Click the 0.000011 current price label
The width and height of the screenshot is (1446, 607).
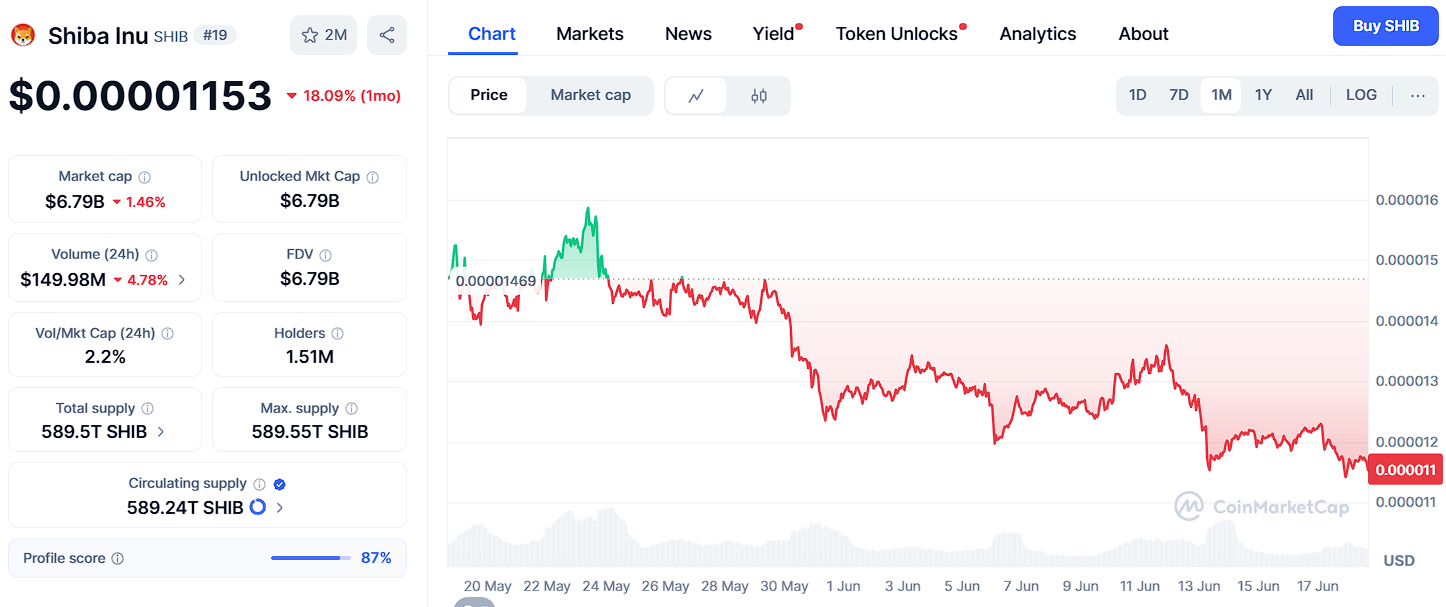point(1404,469)
